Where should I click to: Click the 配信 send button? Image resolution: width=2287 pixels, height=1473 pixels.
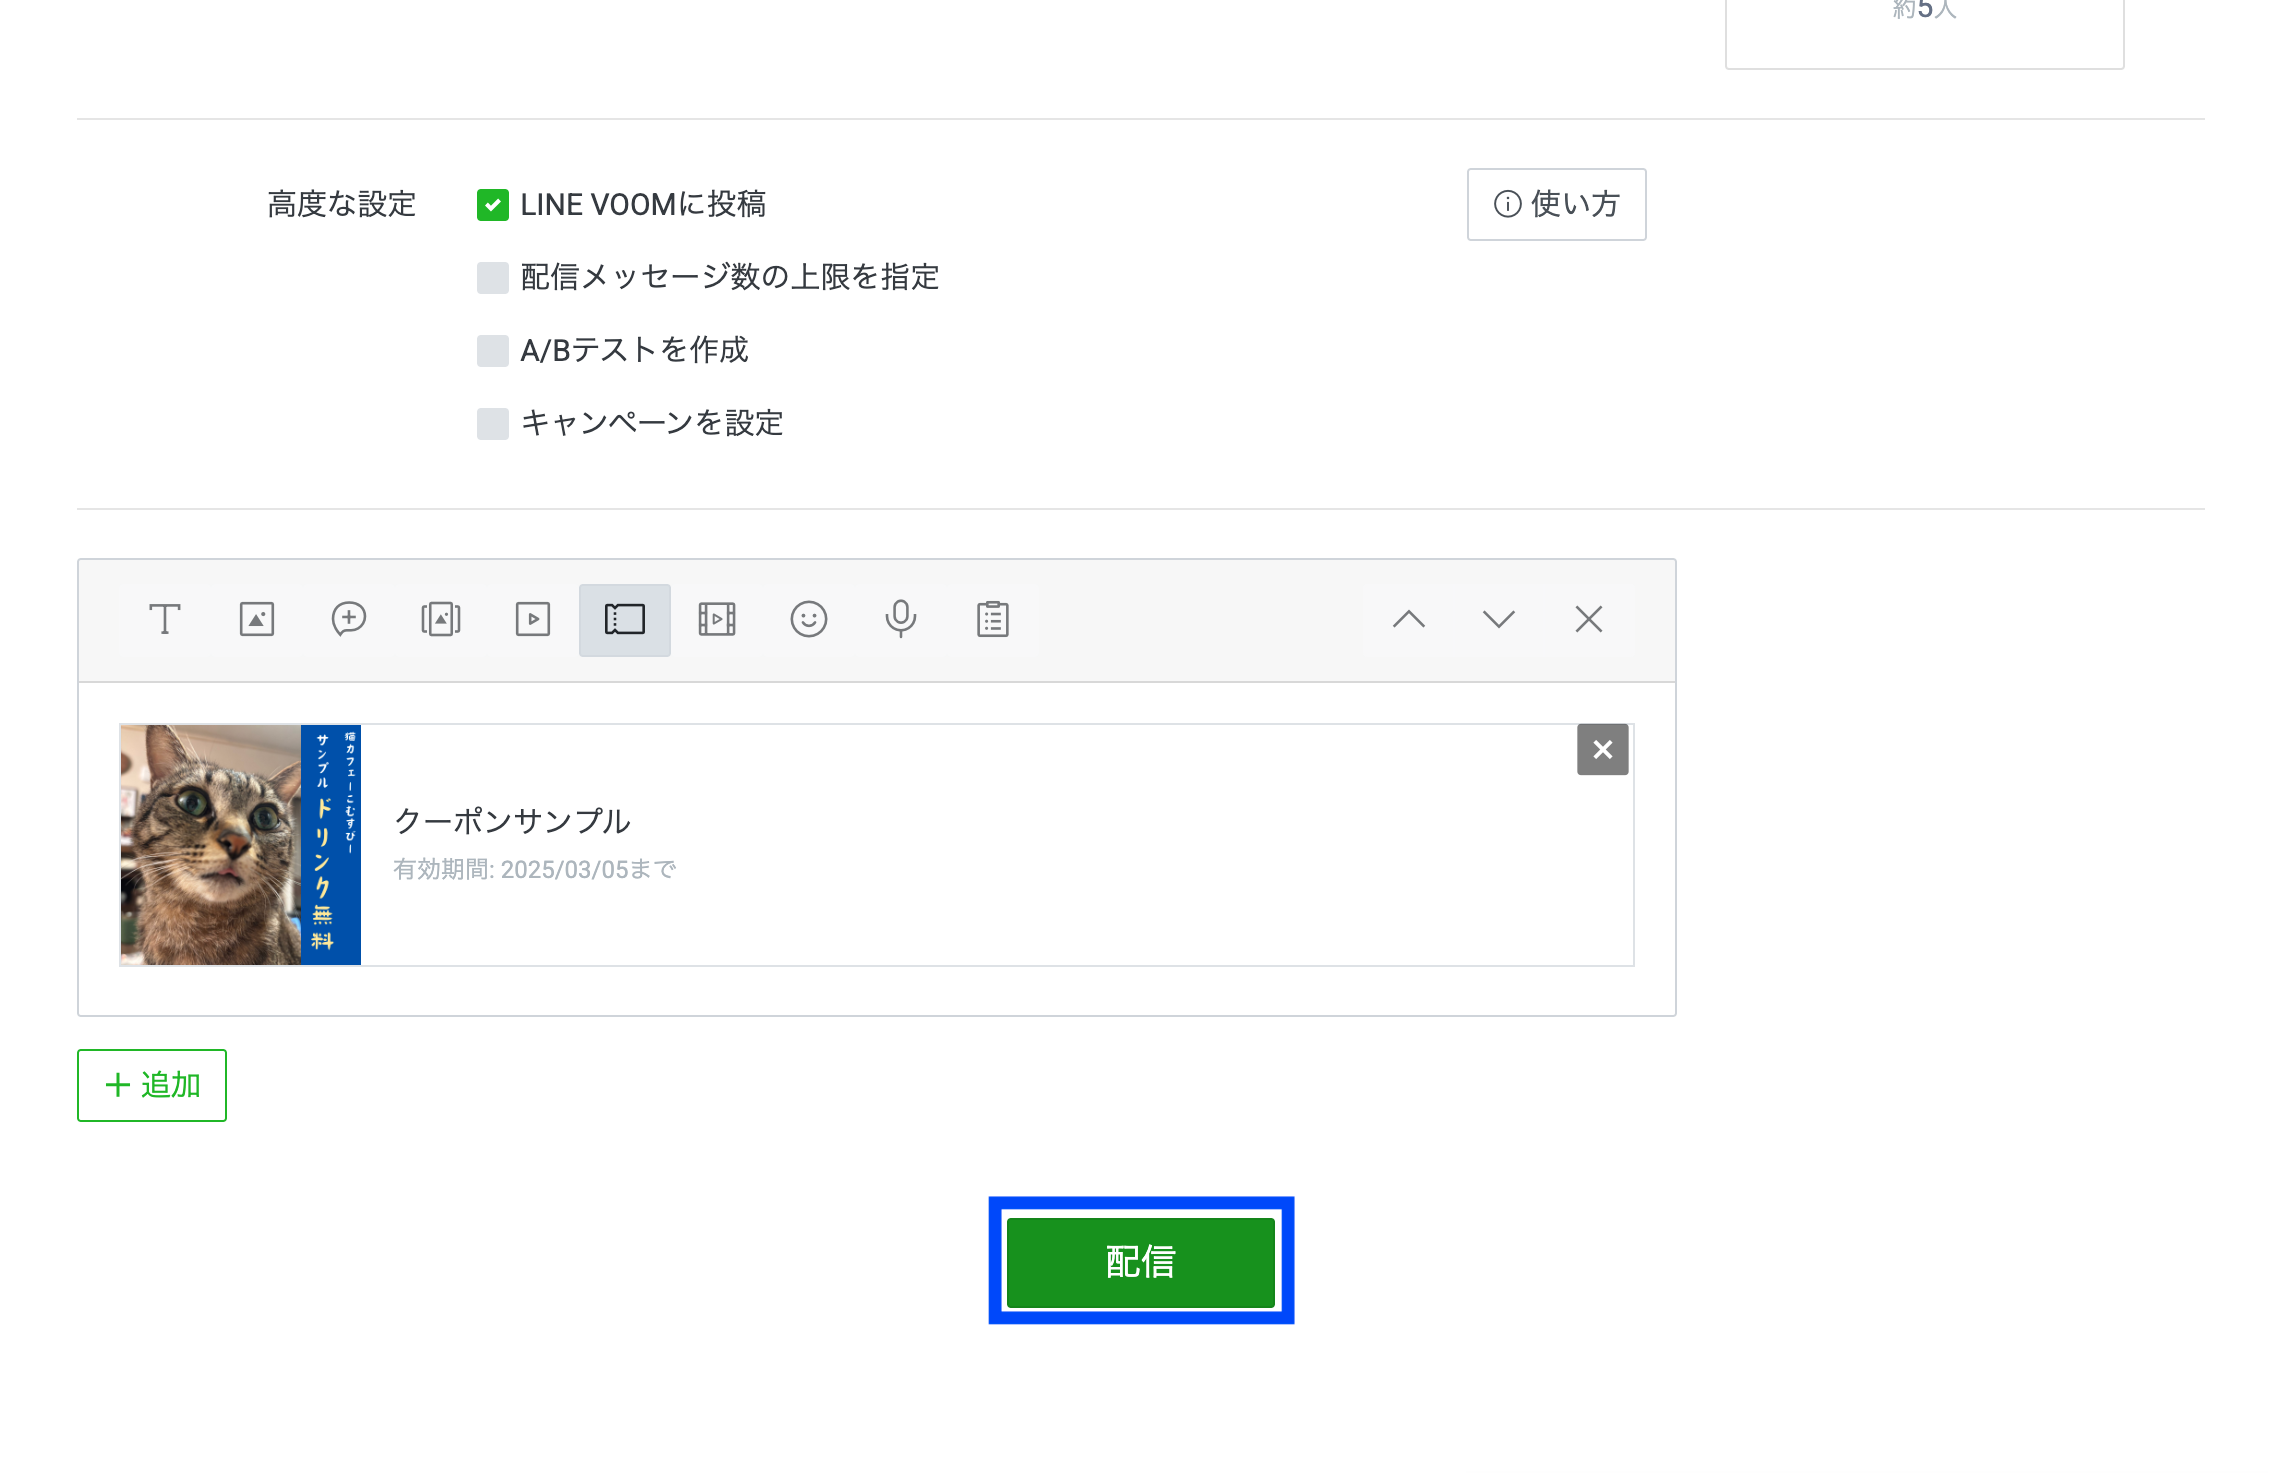tap(1141, 1262)
